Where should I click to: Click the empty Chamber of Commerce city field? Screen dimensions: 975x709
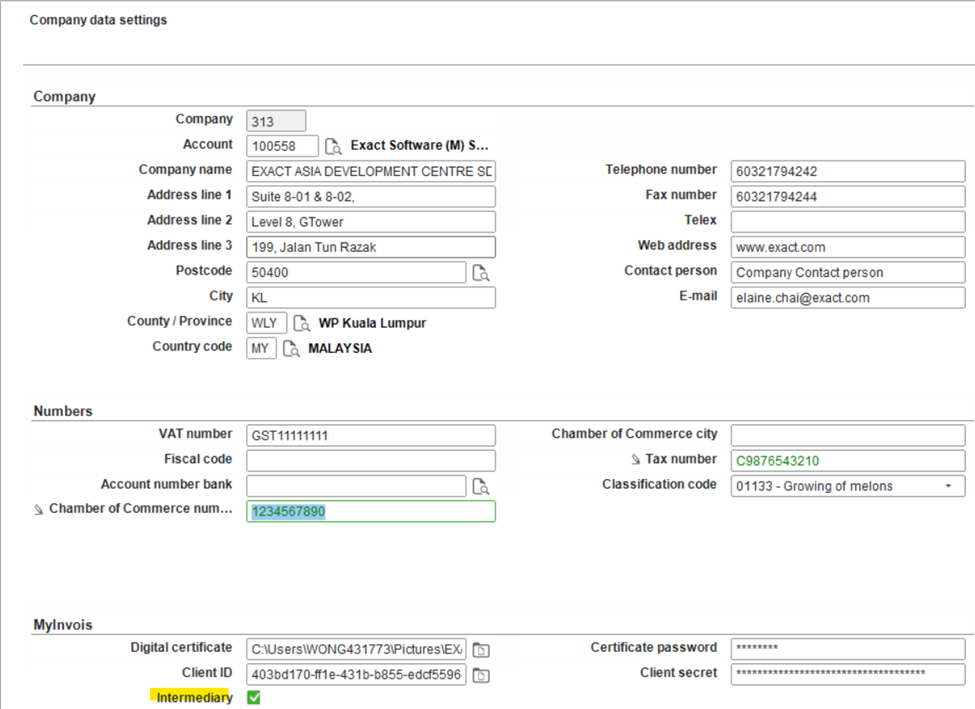[848, 435]
